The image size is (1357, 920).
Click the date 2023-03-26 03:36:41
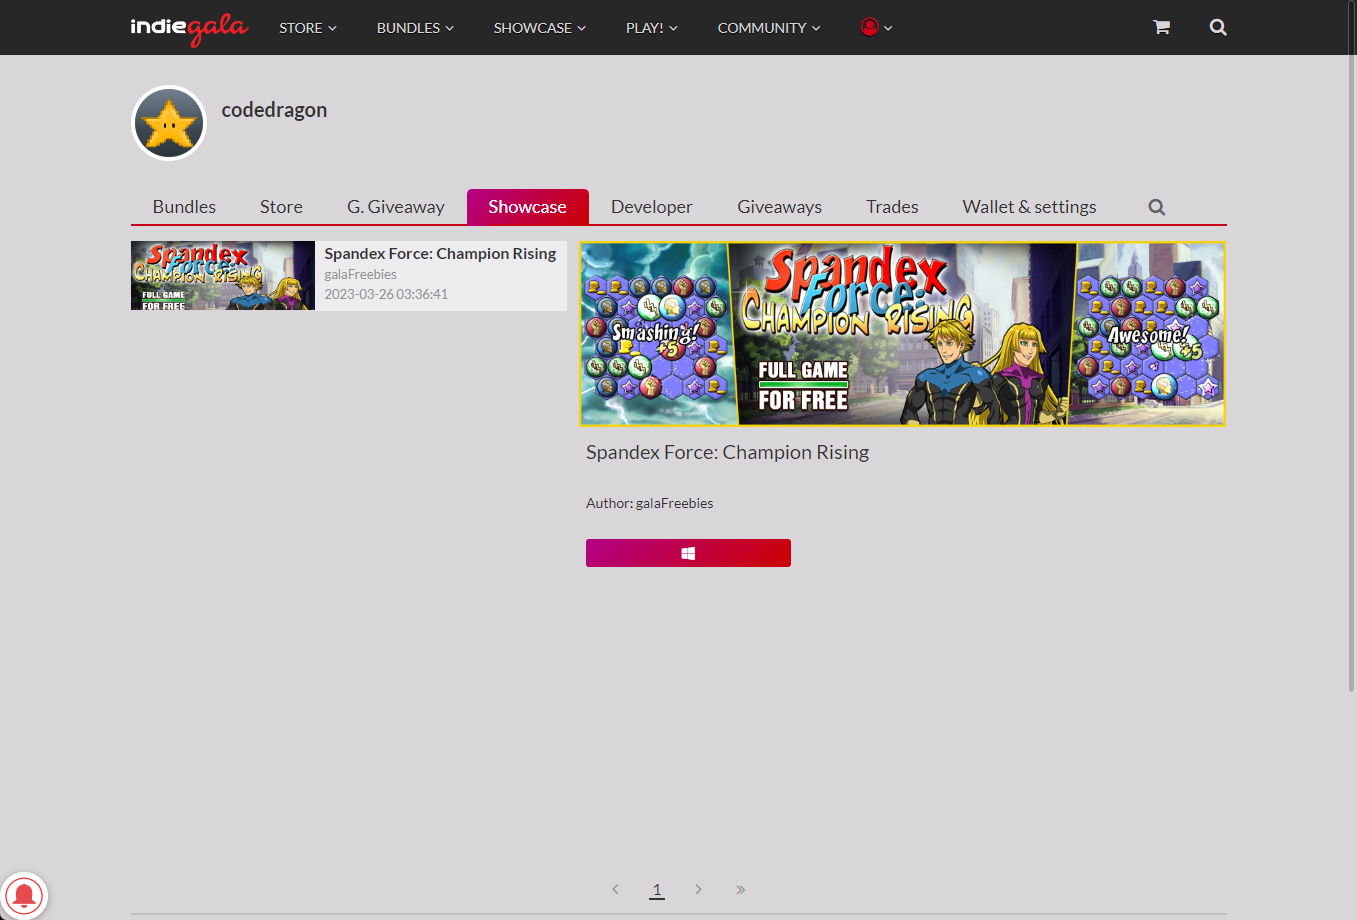[x=386, y=294]
